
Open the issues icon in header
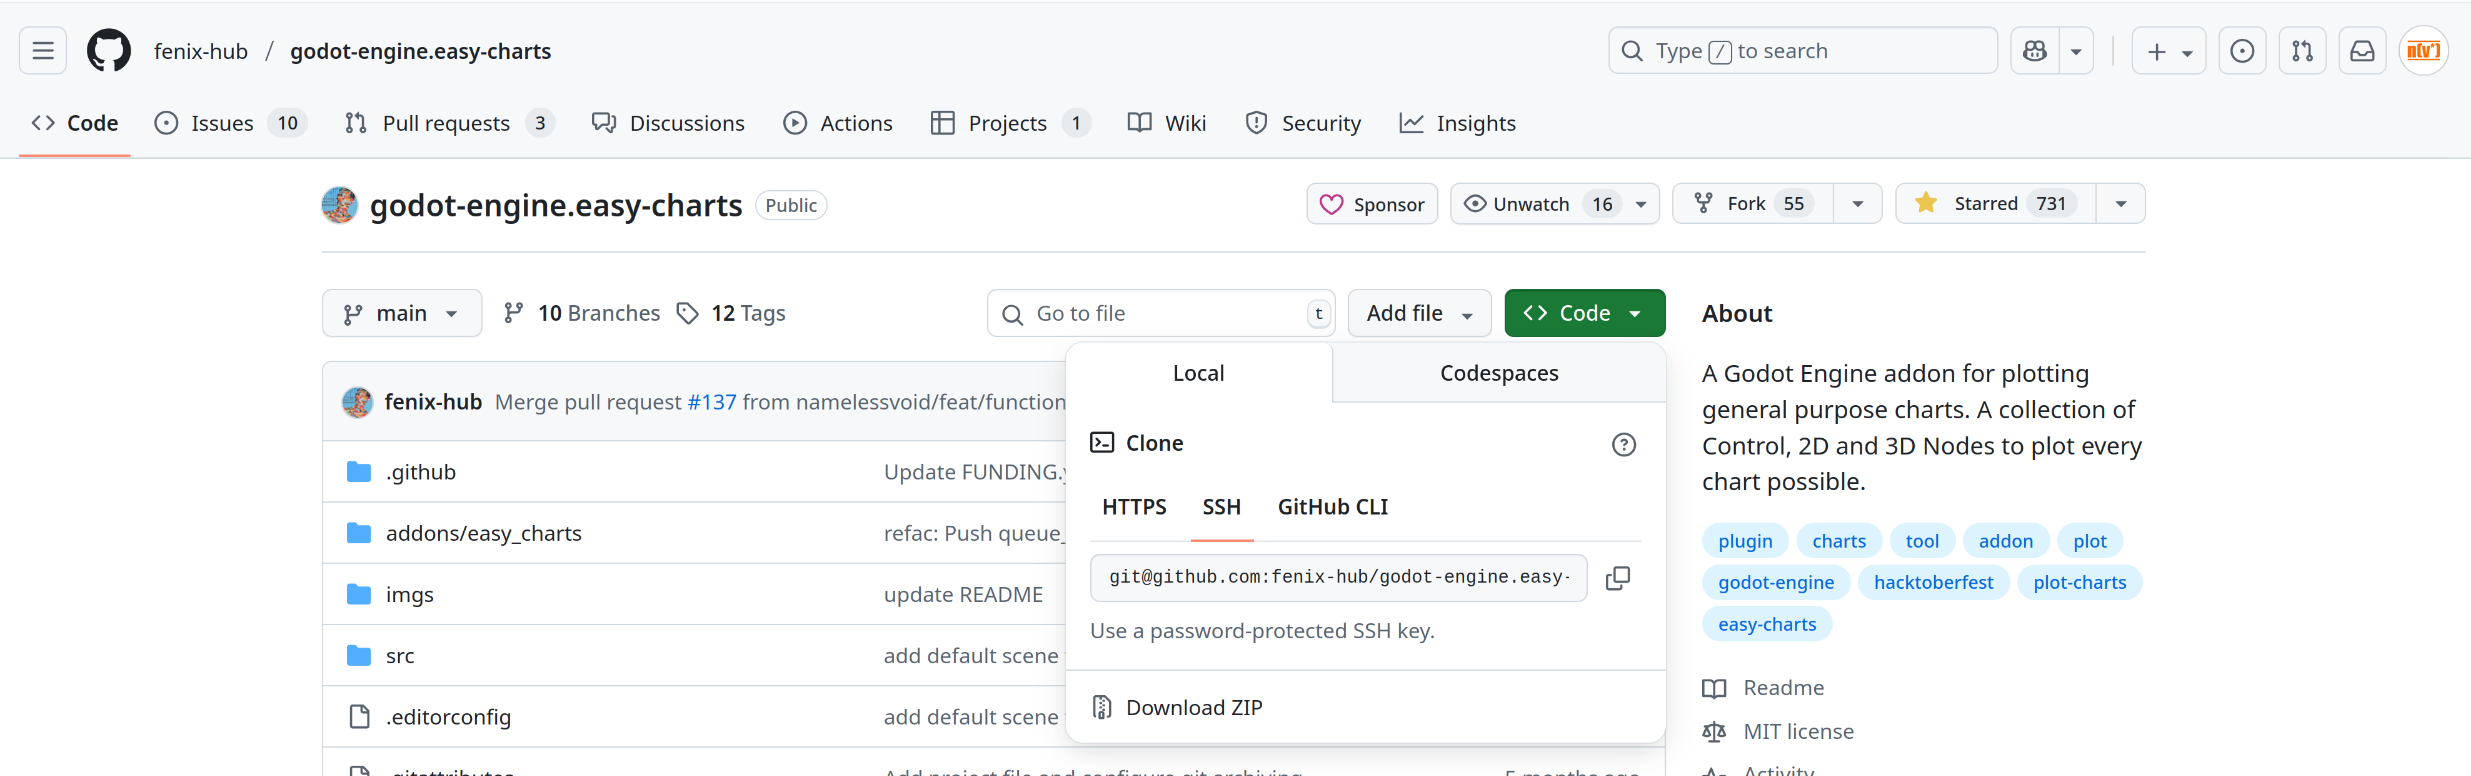tap(2242, 51)
